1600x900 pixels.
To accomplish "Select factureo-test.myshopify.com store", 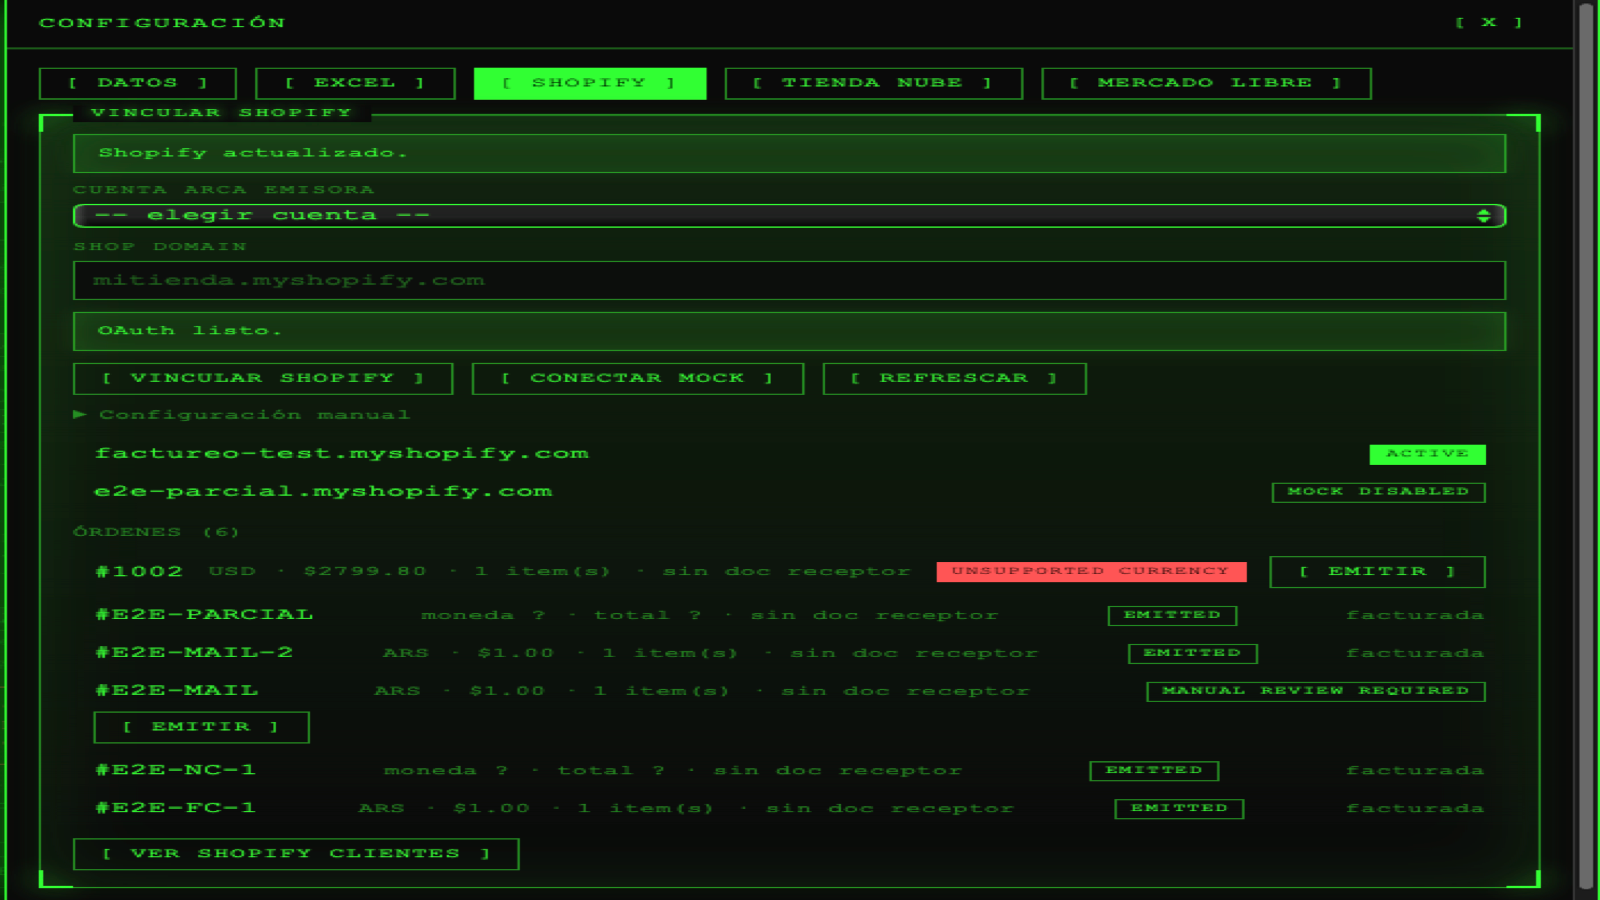I will (342, 453).
